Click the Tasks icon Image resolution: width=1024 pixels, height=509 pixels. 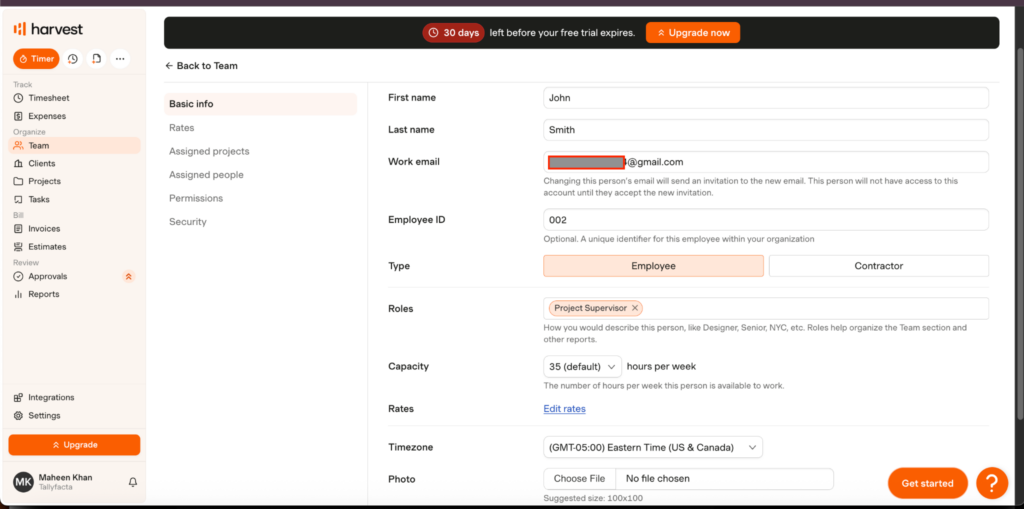[x=18, y=199]
